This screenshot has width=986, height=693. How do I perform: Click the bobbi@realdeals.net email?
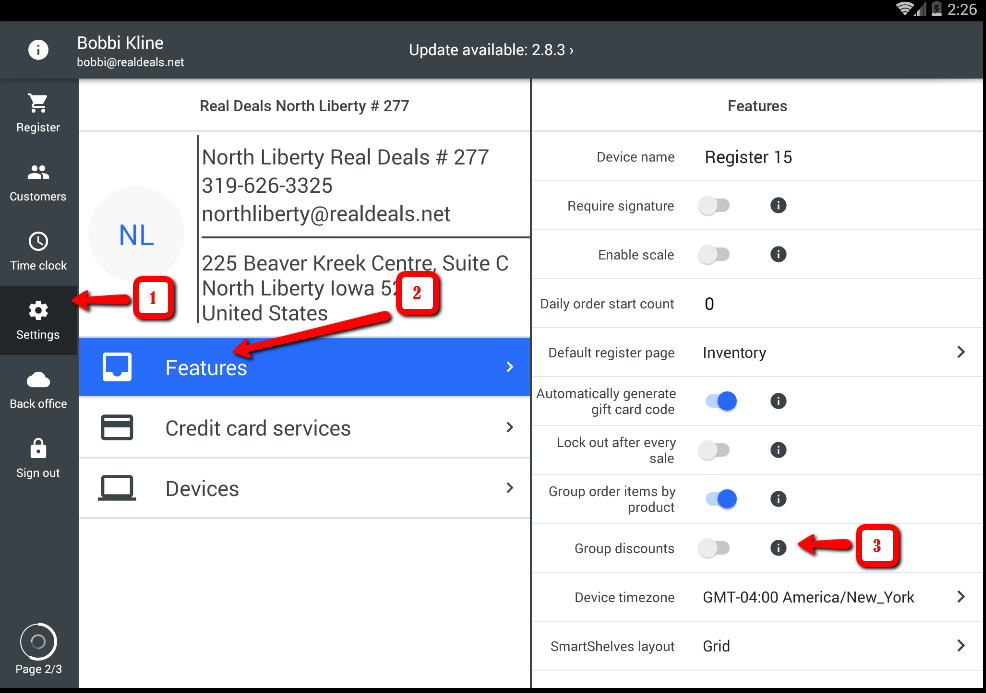(x=130, y=62)
